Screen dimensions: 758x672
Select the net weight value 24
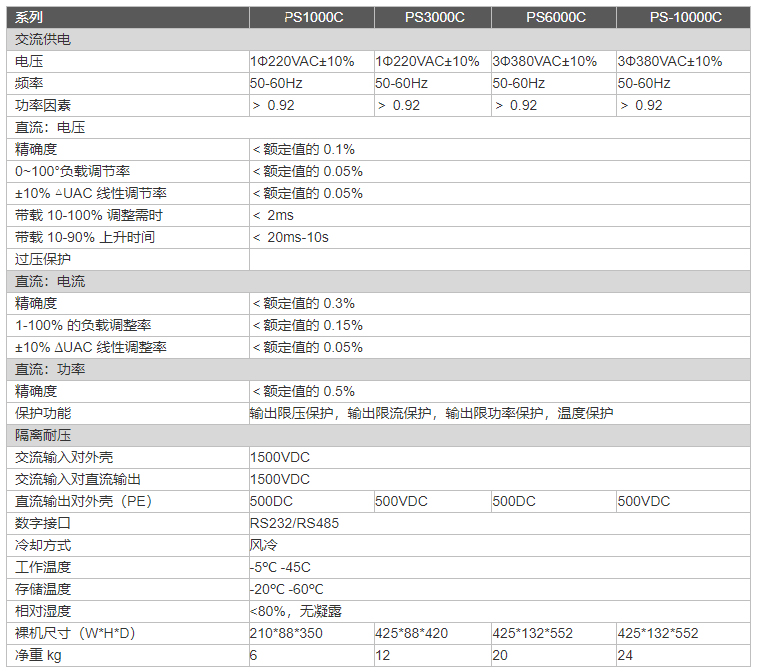pyautogui.click(x=626, y=655)
